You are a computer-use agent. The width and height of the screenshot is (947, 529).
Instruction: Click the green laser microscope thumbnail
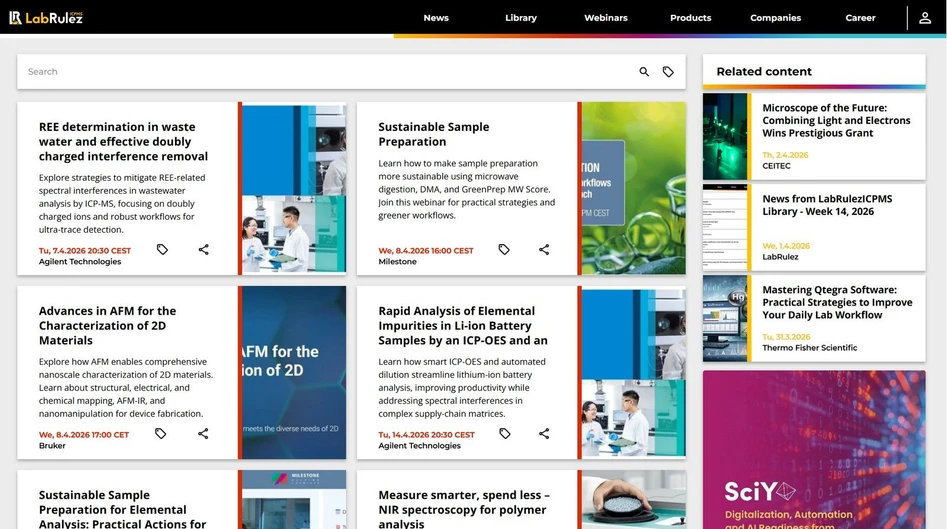(x=725, y=136)
